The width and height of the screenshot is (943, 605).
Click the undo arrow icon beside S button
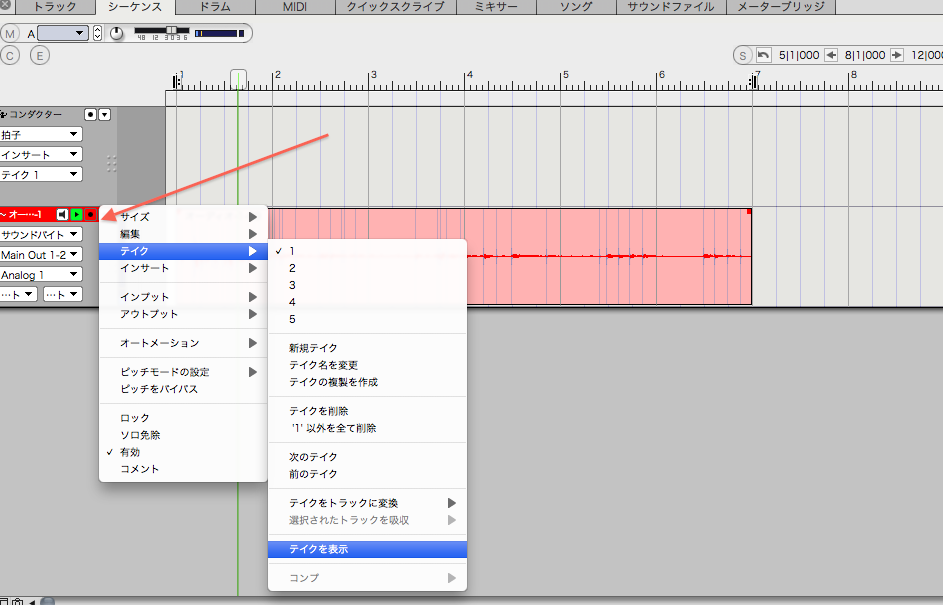pos(764,55)
